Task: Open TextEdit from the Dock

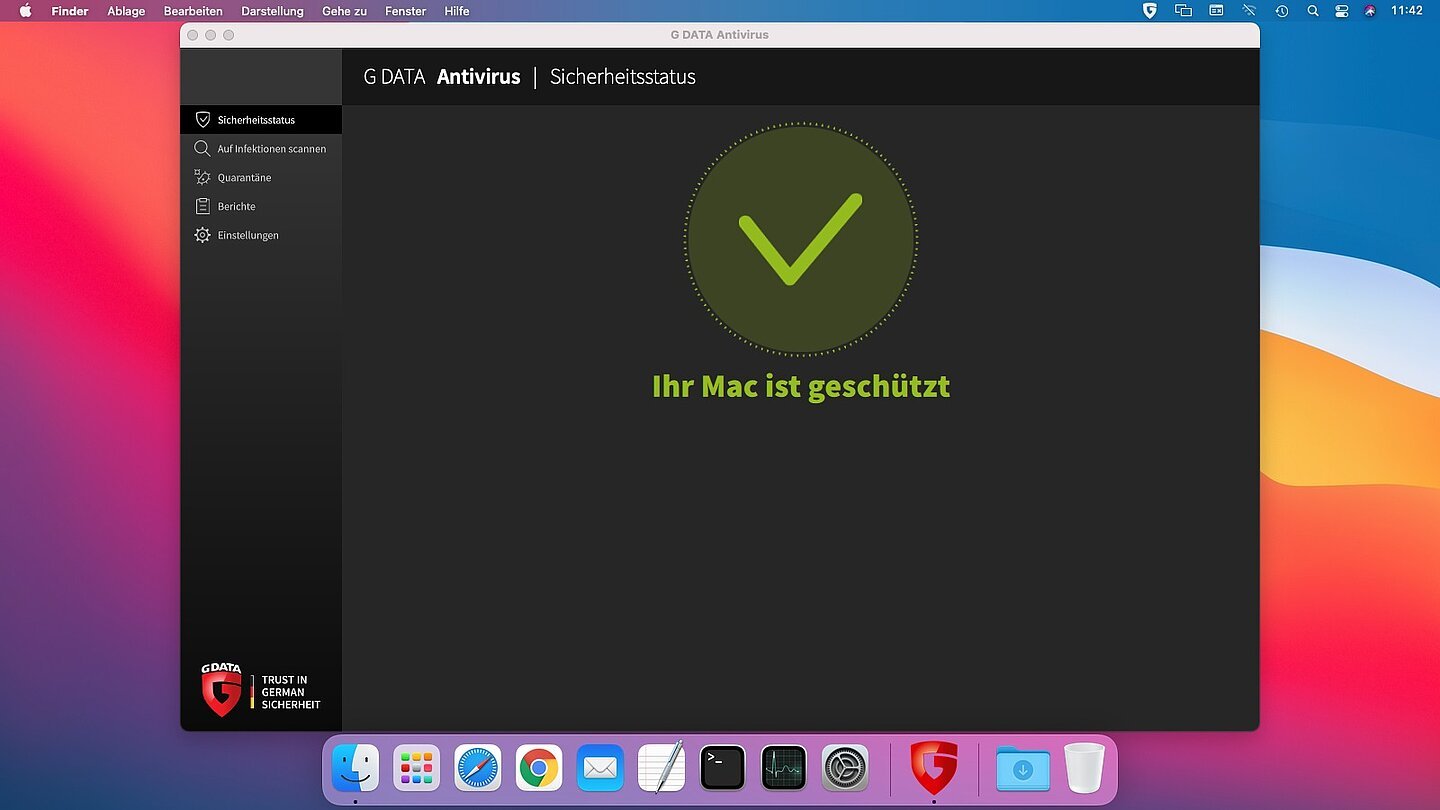Action: [661, 767]
